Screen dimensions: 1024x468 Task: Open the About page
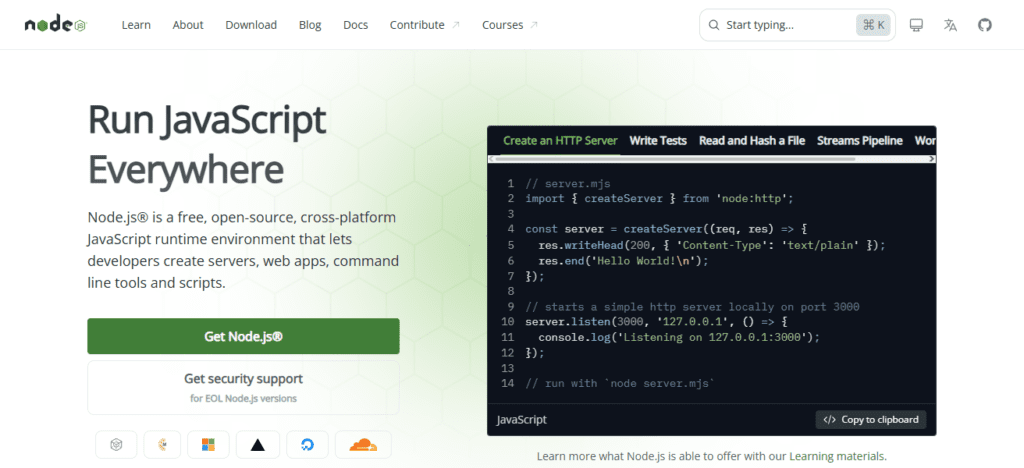point(188,25)
